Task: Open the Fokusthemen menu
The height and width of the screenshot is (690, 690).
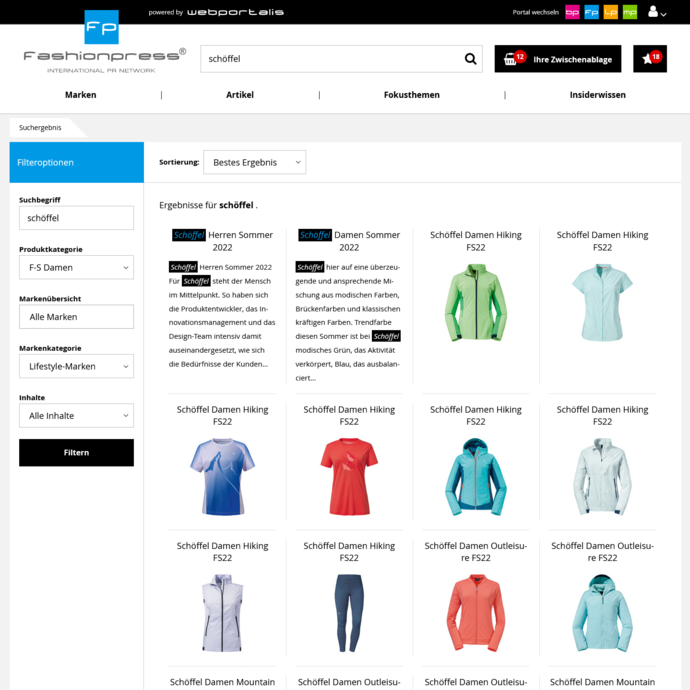Action: (x=411, y=95)
